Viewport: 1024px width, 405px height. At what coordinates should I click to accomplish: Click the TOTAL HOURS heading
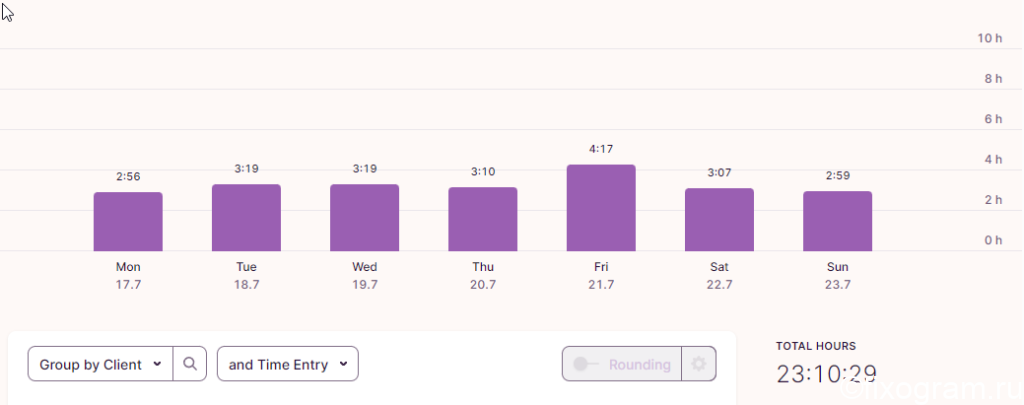(816, 346)
